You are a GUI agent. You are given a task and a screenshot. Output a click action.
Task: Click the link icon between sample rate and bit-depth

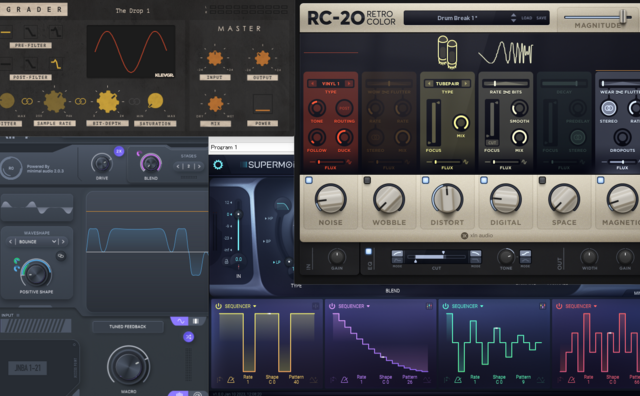[80, 101]
